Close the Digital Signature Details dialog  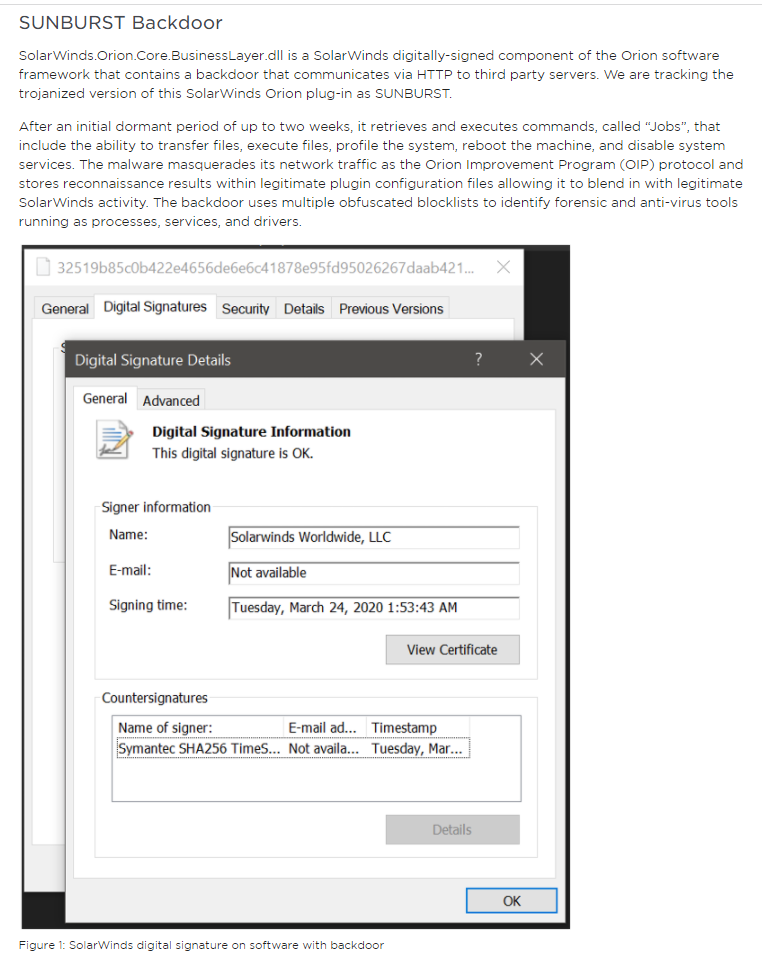click(x=536, y=359)
